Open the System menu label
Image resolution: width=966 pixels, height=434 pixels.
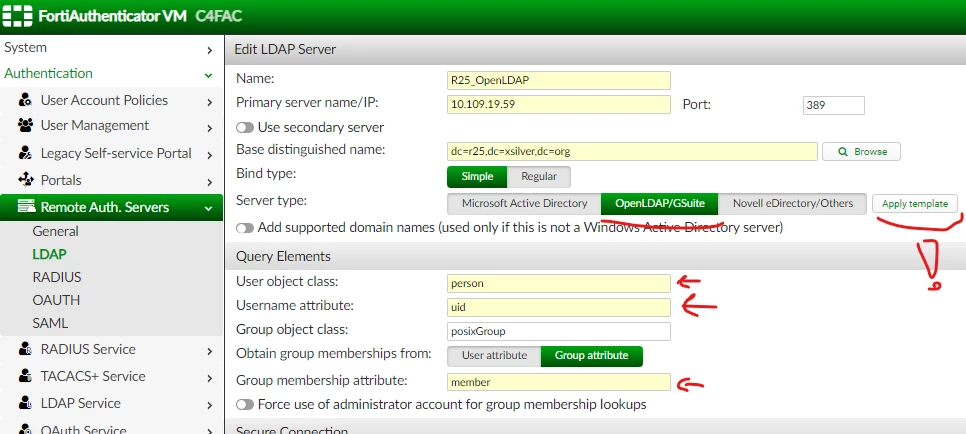(x=25, y=47)
